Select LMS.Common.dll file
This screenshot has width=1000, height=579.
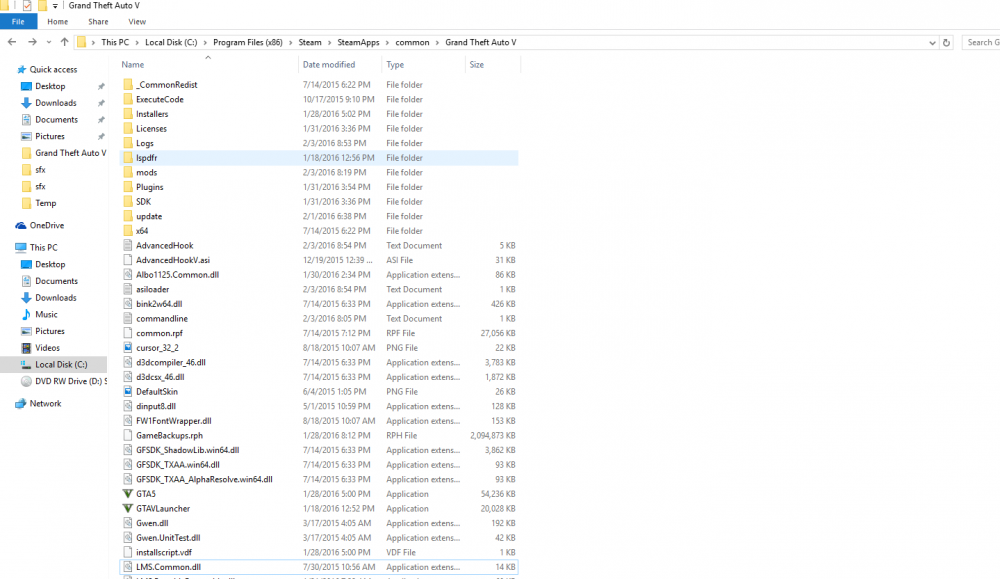point(319,567)
